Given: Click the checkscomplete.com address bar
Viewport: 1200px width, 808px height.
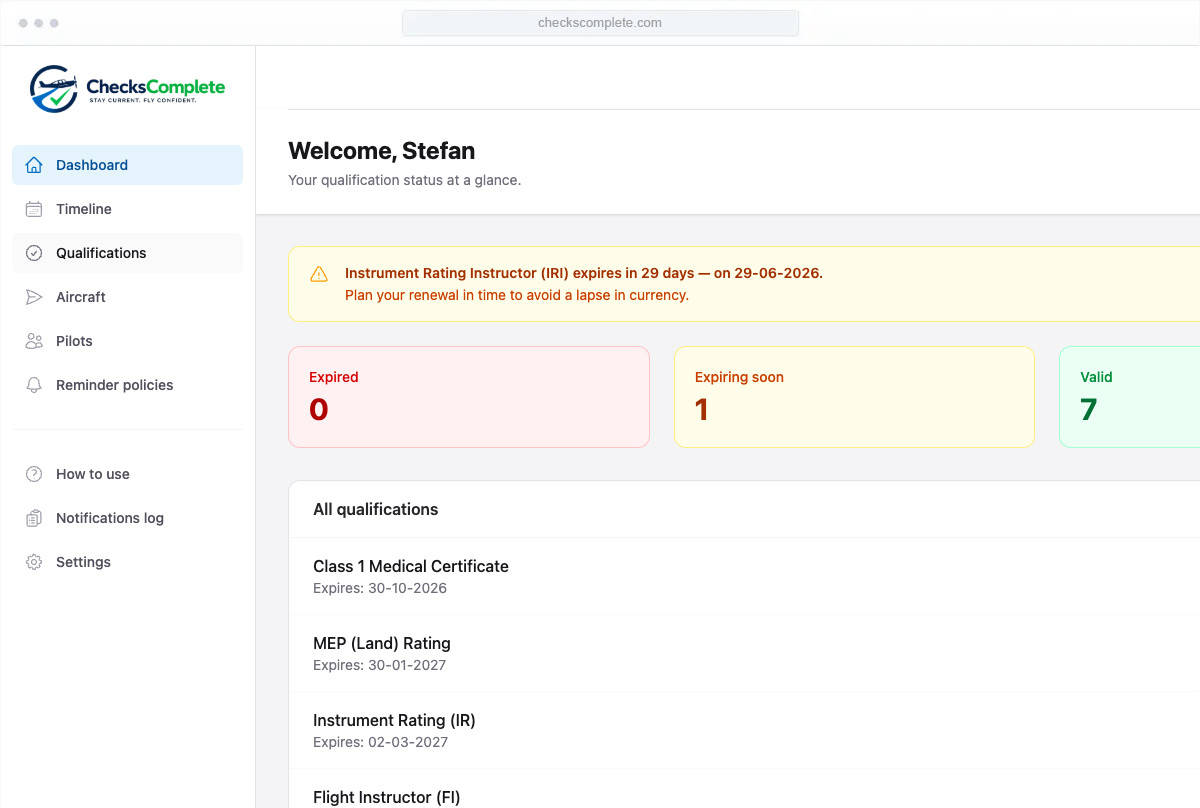Looking at the screenshot, I should (600, 23).
